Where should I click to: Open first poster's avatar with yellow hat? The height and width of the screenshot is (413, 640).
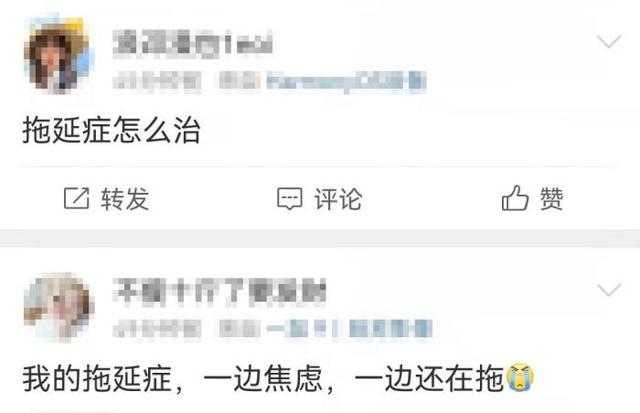(59, 55)
